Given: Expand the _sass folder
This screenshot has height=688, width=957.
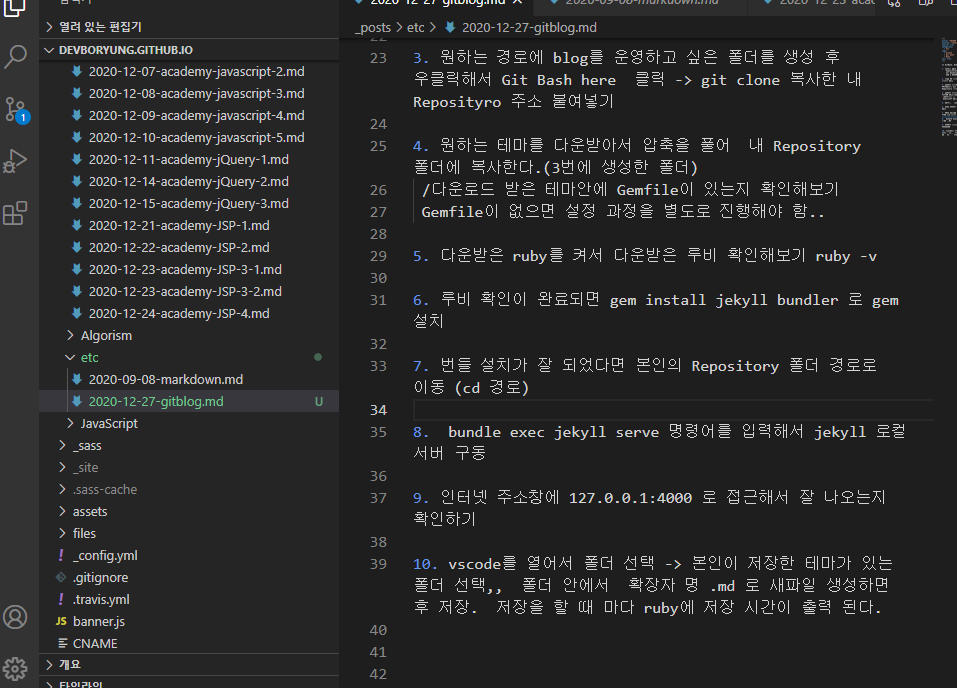Looking at the screenshot, I should [x=189, y=445].
